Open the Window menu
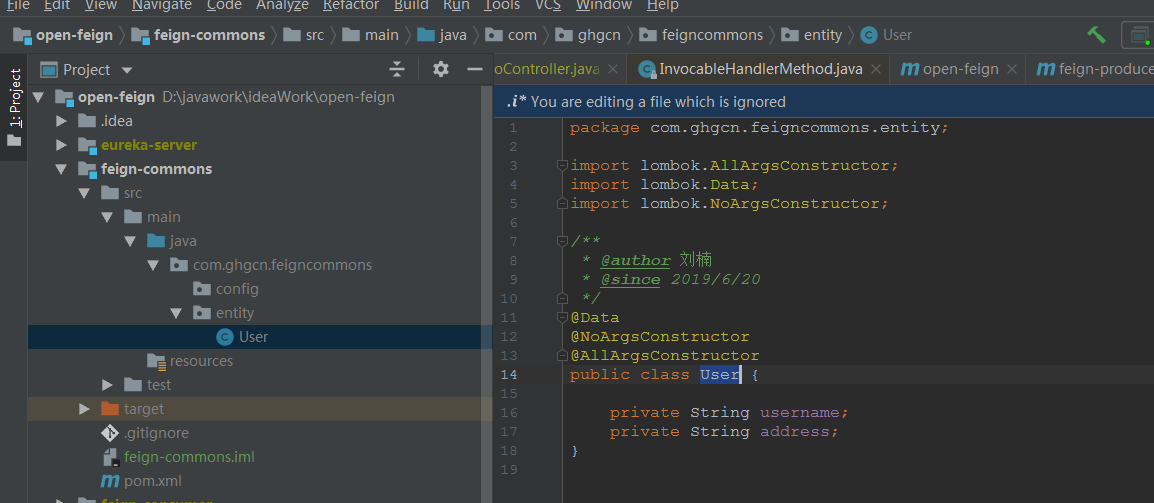Image resolution: width=1154 pixels, height=503 pixels. (x=603, y=5)
